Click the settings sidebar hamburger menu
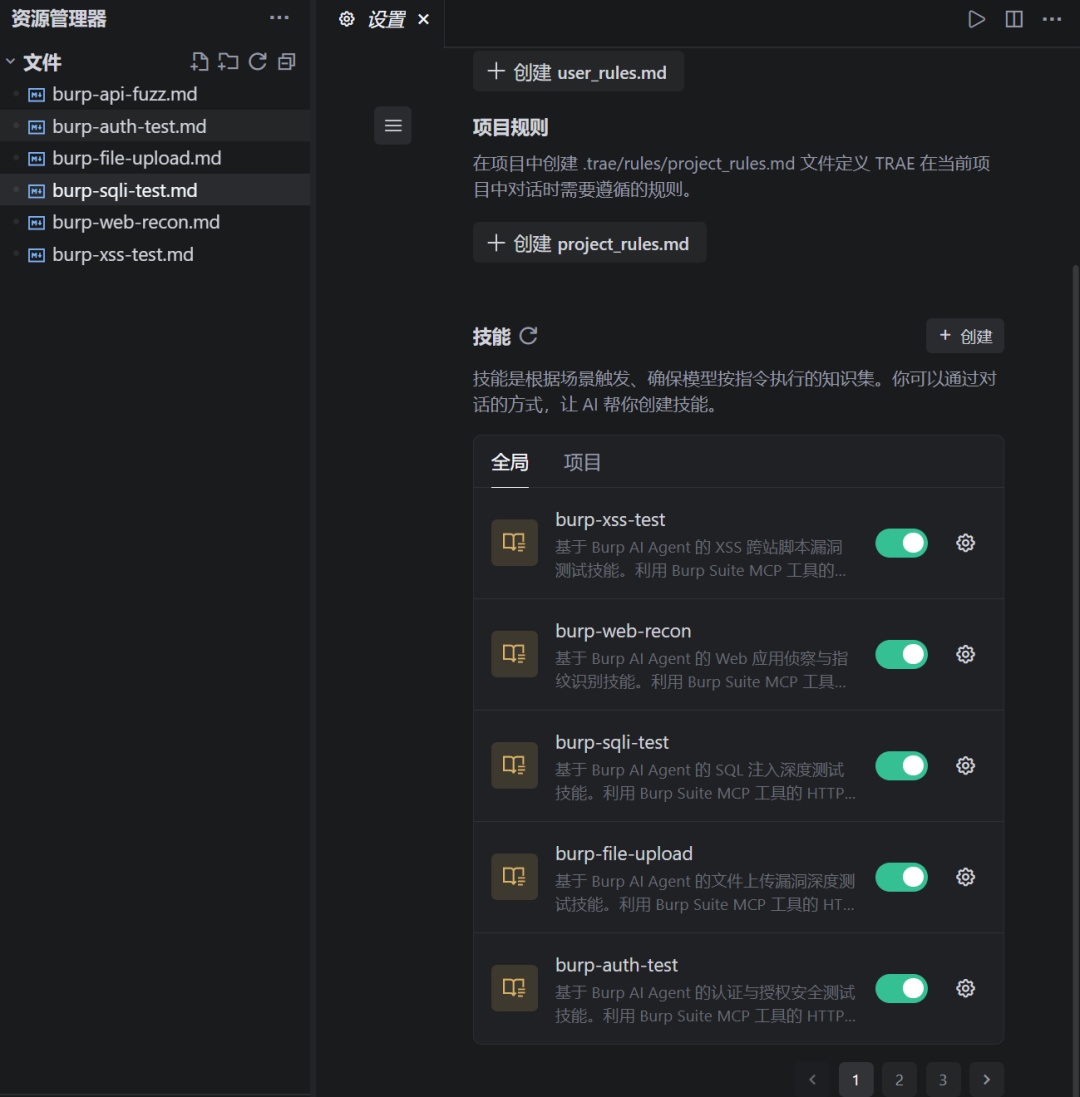This screenshot has height=1097, width=1080. point(393,125)
